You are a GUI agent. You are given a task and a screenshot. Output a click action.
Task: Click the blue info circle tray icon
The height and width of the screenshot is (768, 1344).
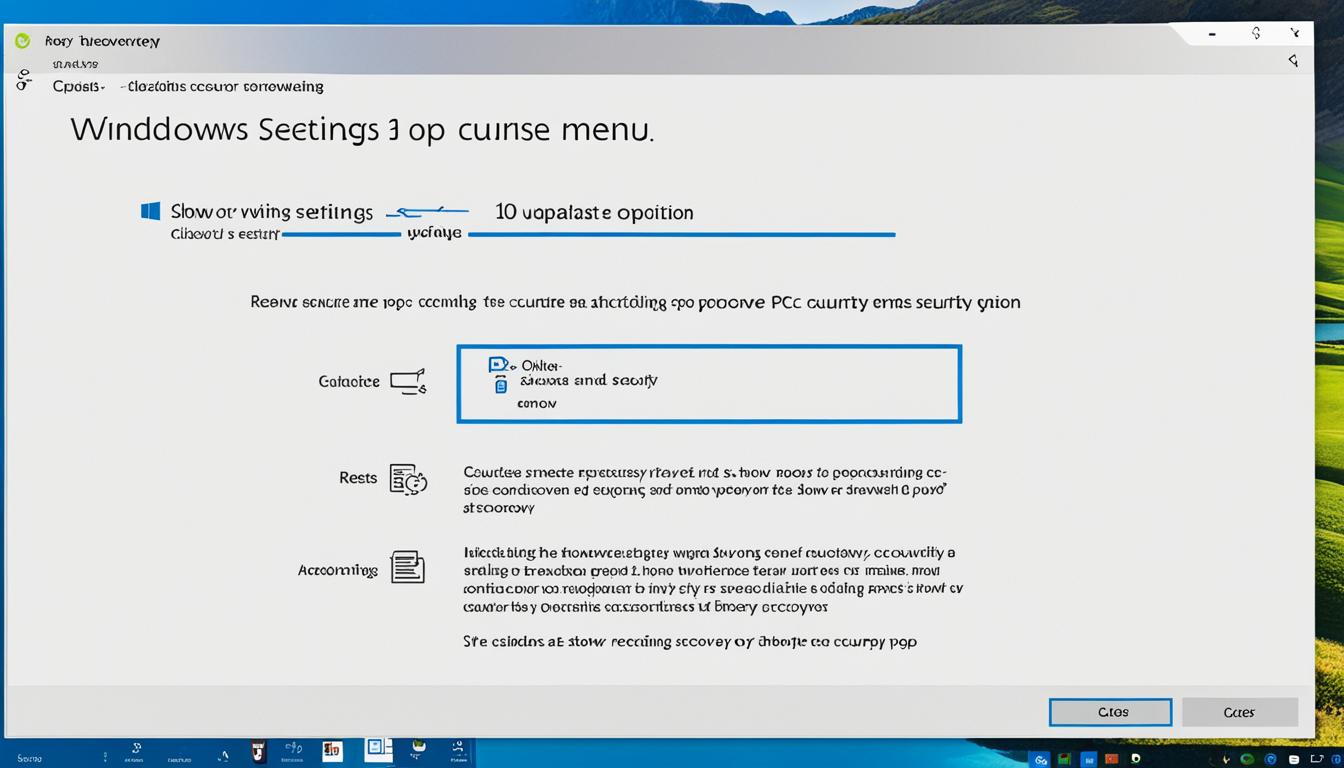tap(1336, 760)
